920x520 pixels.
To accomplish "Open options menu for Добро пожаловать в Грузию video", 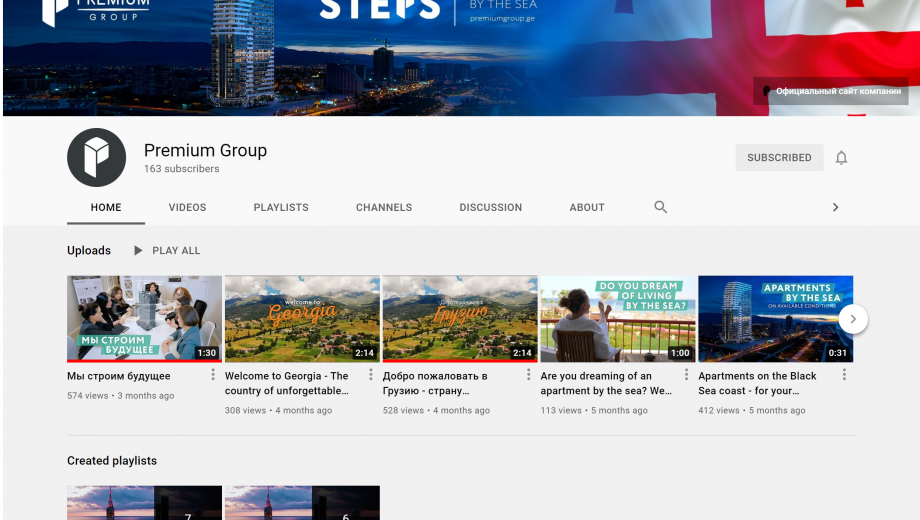I will coord(529,374).
